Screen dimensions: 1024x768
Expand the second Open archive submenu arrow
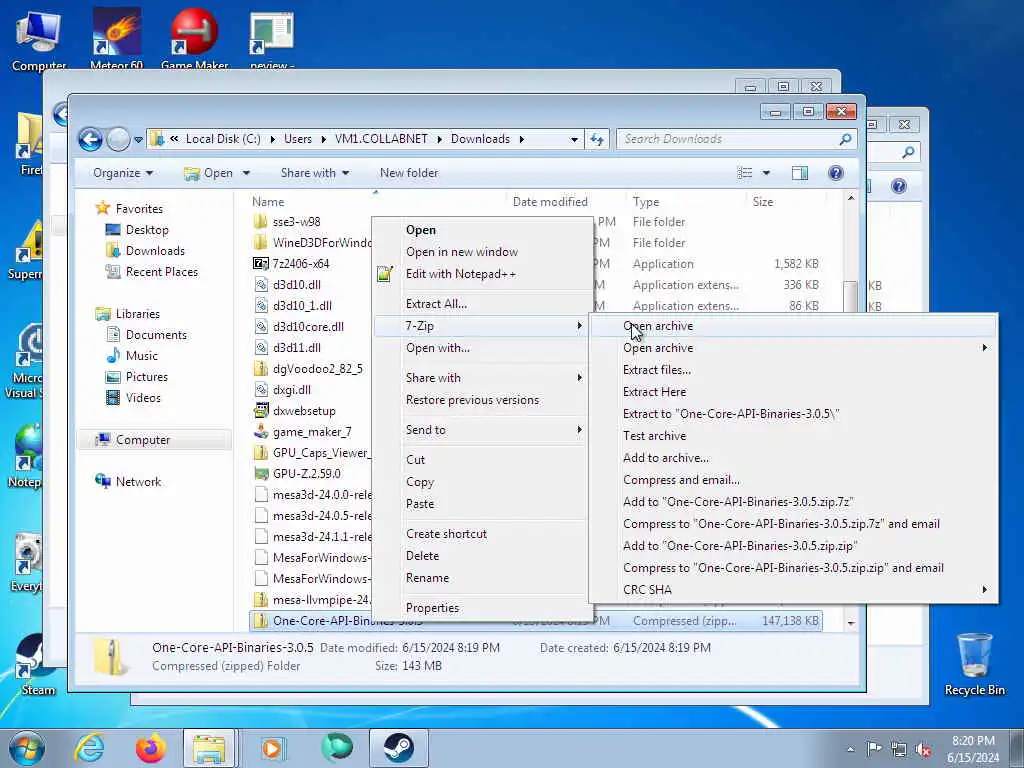tap(985, 348)
